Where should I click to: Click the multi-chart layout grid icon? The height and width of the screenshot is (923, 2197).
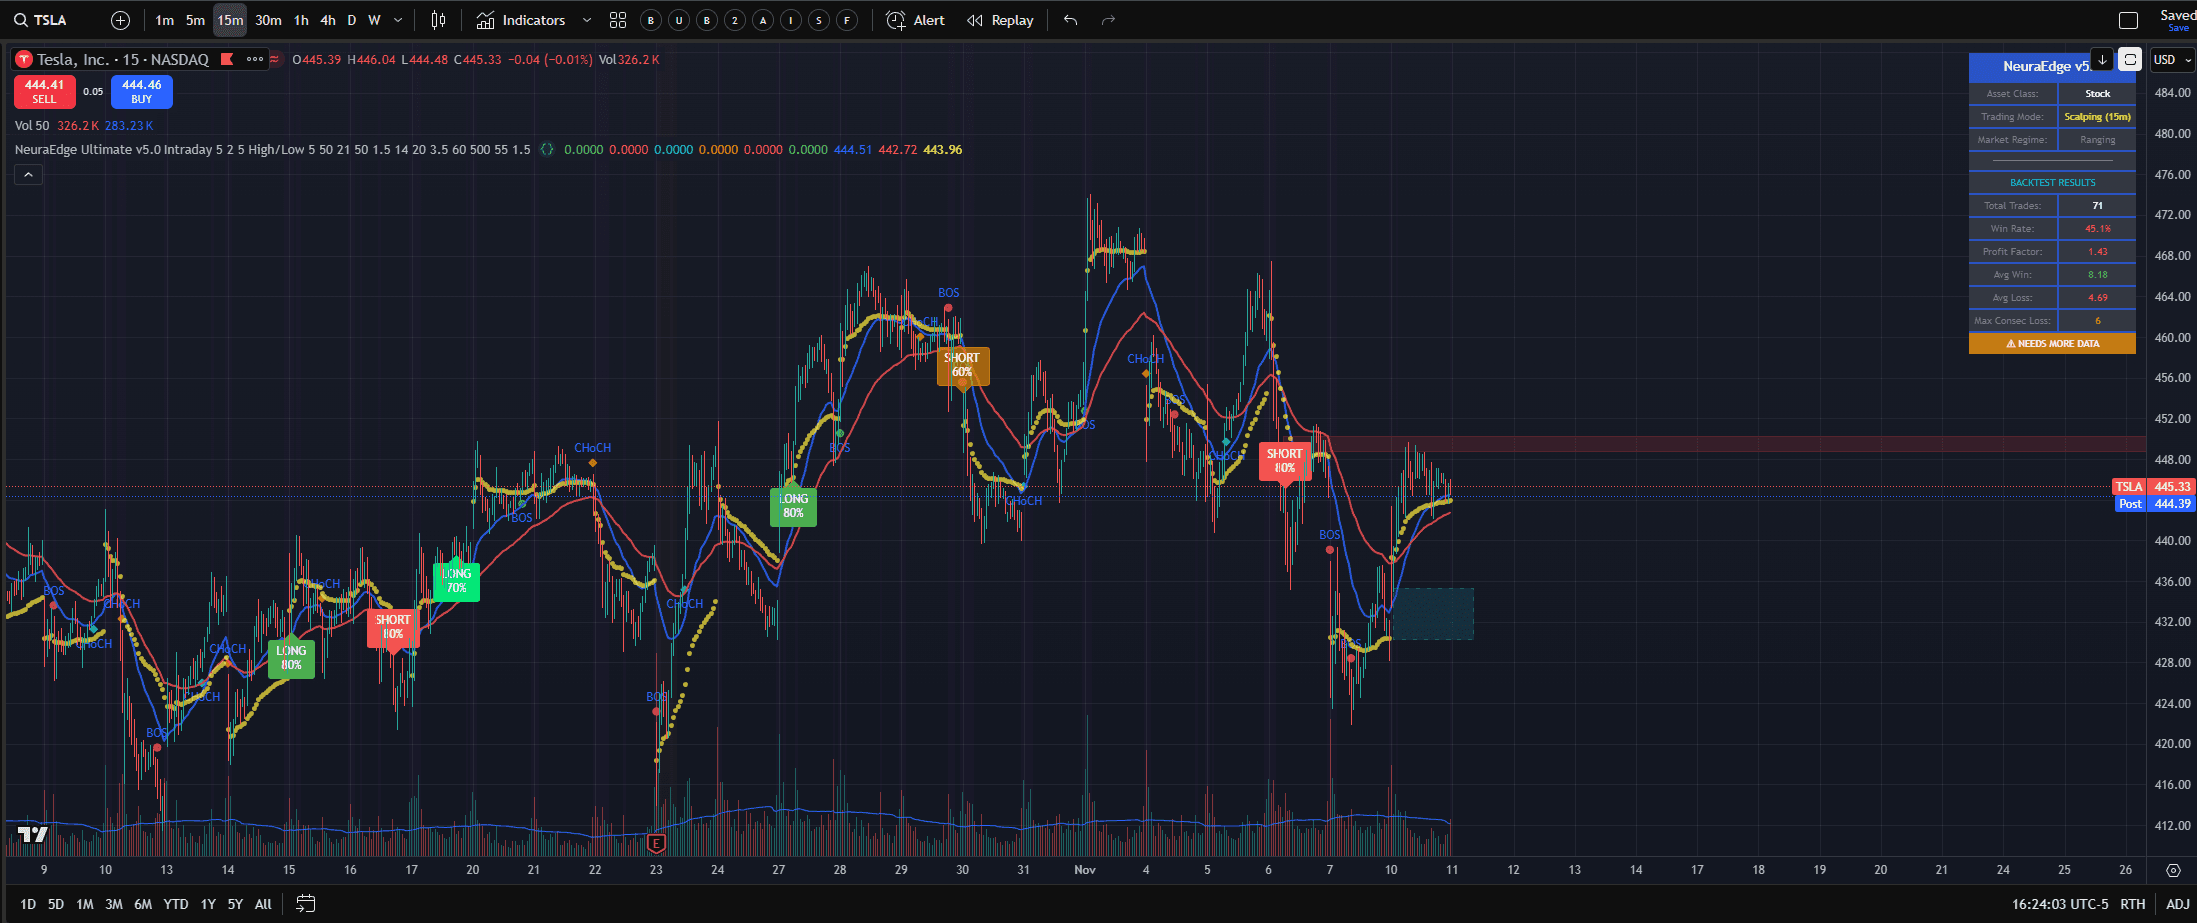point(617,19)
